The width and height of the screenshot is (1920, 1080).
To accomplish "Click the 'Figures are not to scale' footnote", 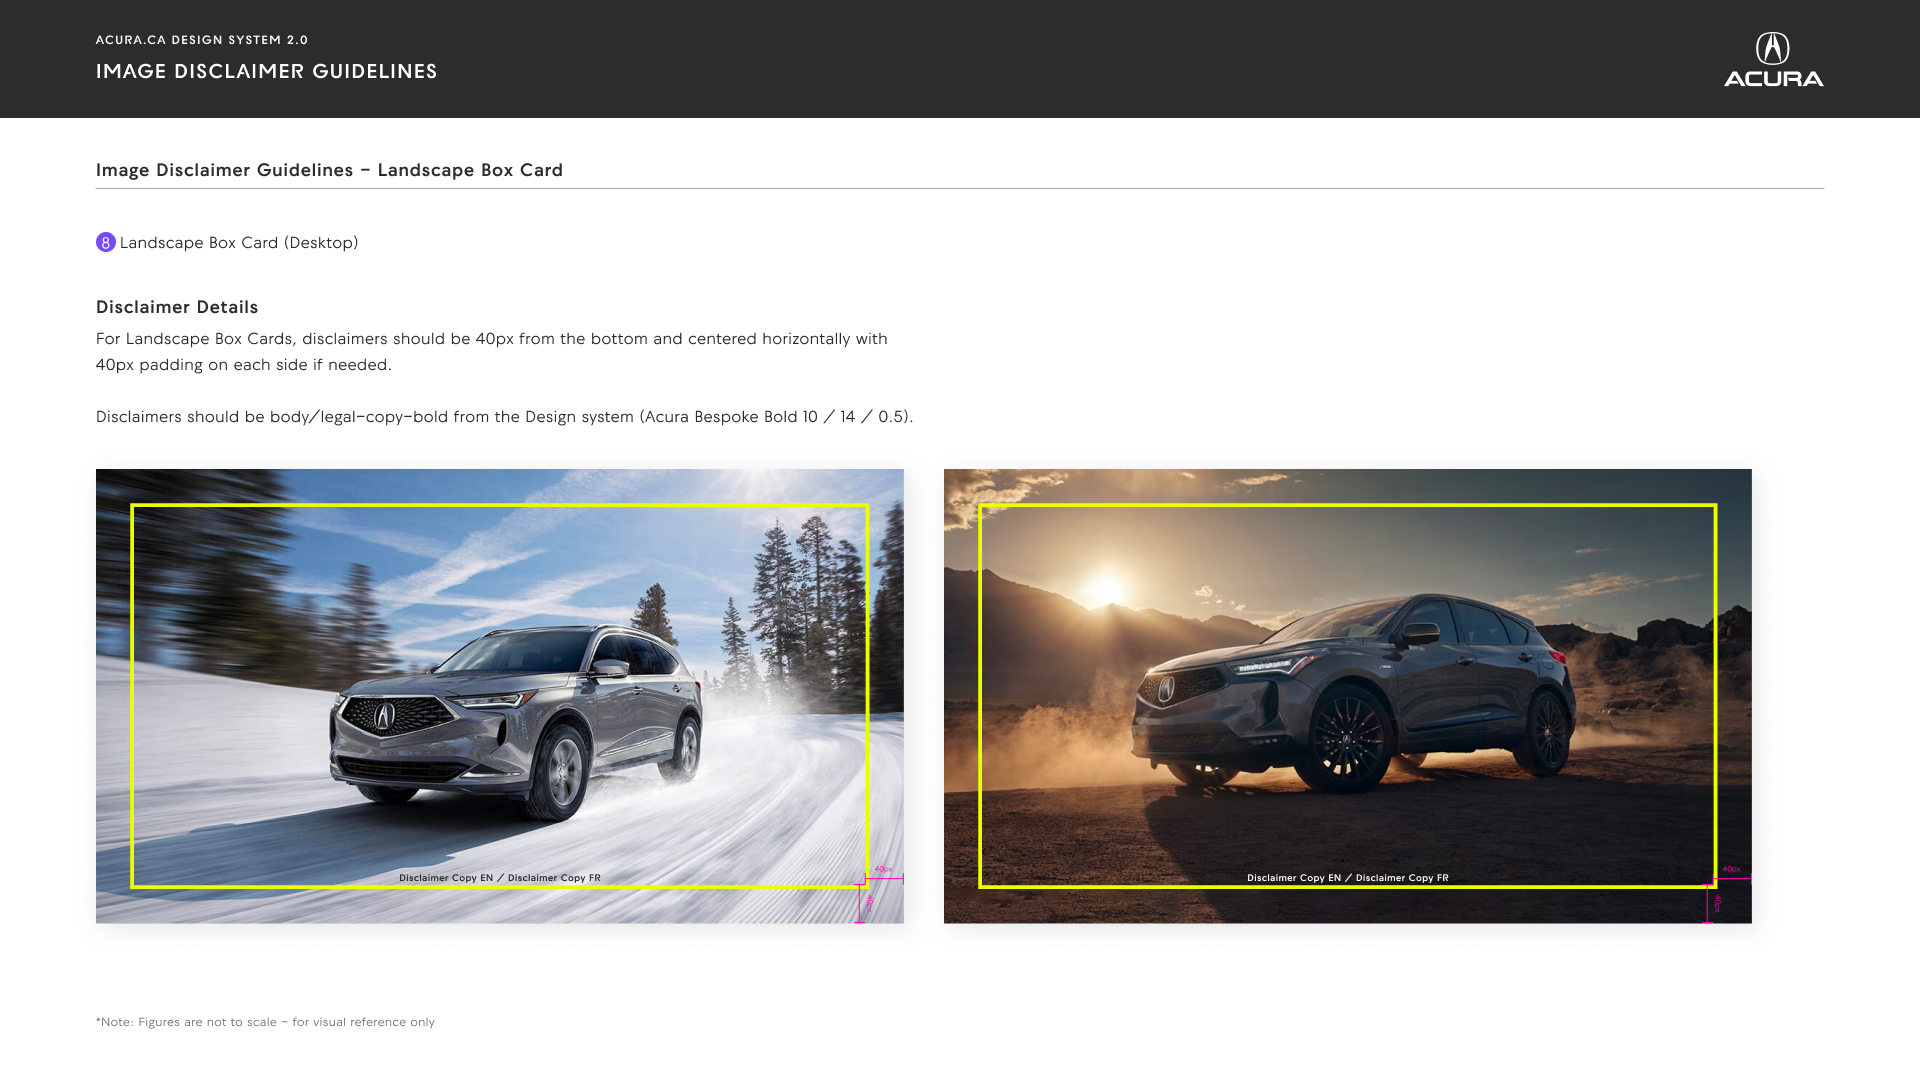I will tap(265, 1022).
